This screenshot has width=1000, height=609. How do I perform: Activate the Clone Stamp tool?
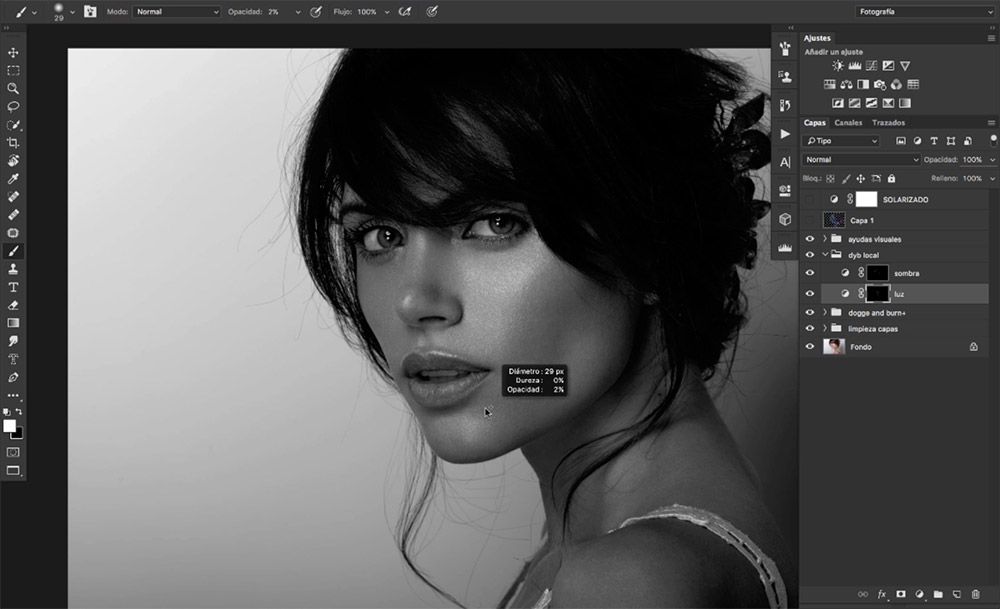point(13,269)
